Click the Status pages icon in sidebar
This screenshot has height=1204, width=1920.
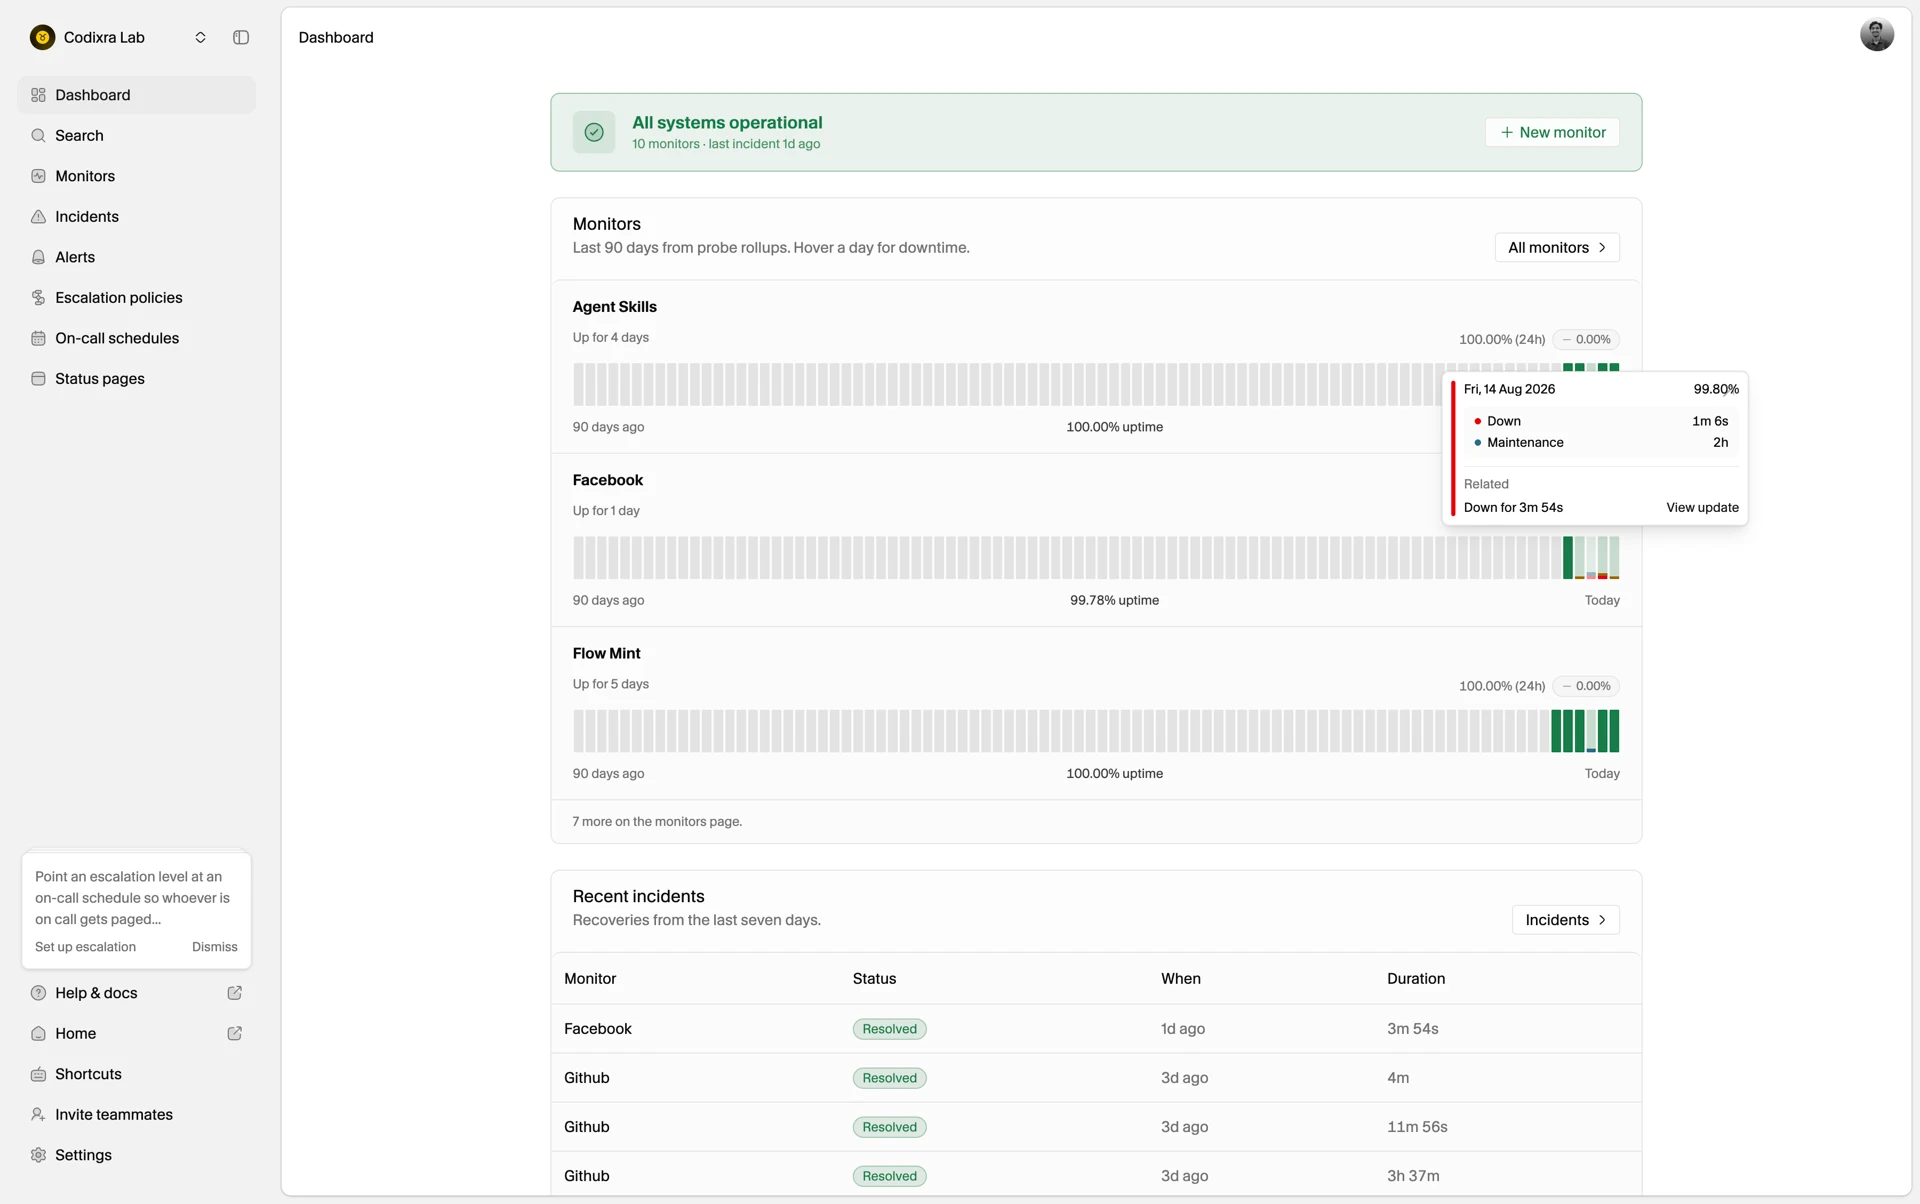(x=38, y=378)
